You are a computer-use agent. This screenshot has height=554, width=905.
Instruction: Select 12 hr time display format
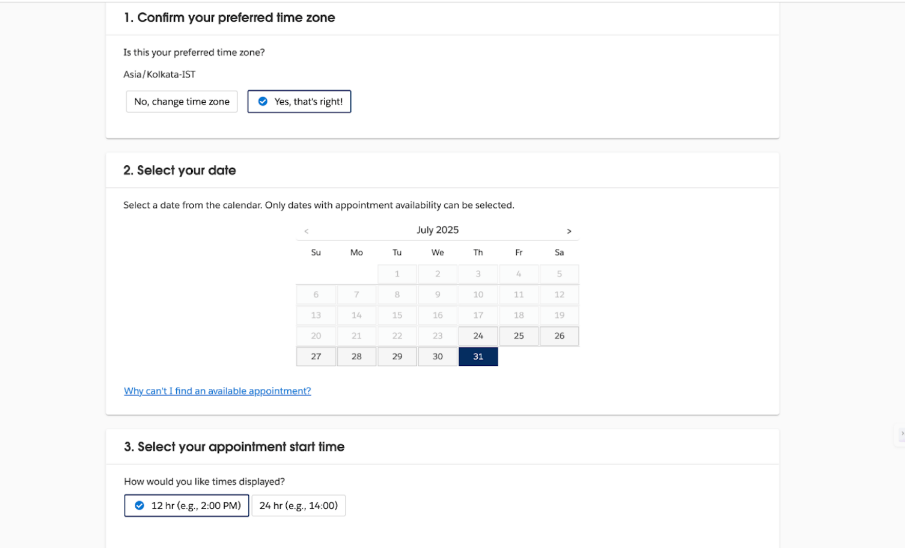tap(187, 506)
